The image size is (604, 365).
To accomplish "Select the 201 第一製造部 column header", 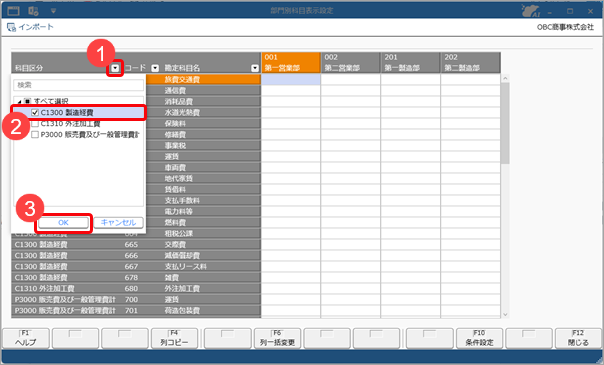I will tap(411, 63).
